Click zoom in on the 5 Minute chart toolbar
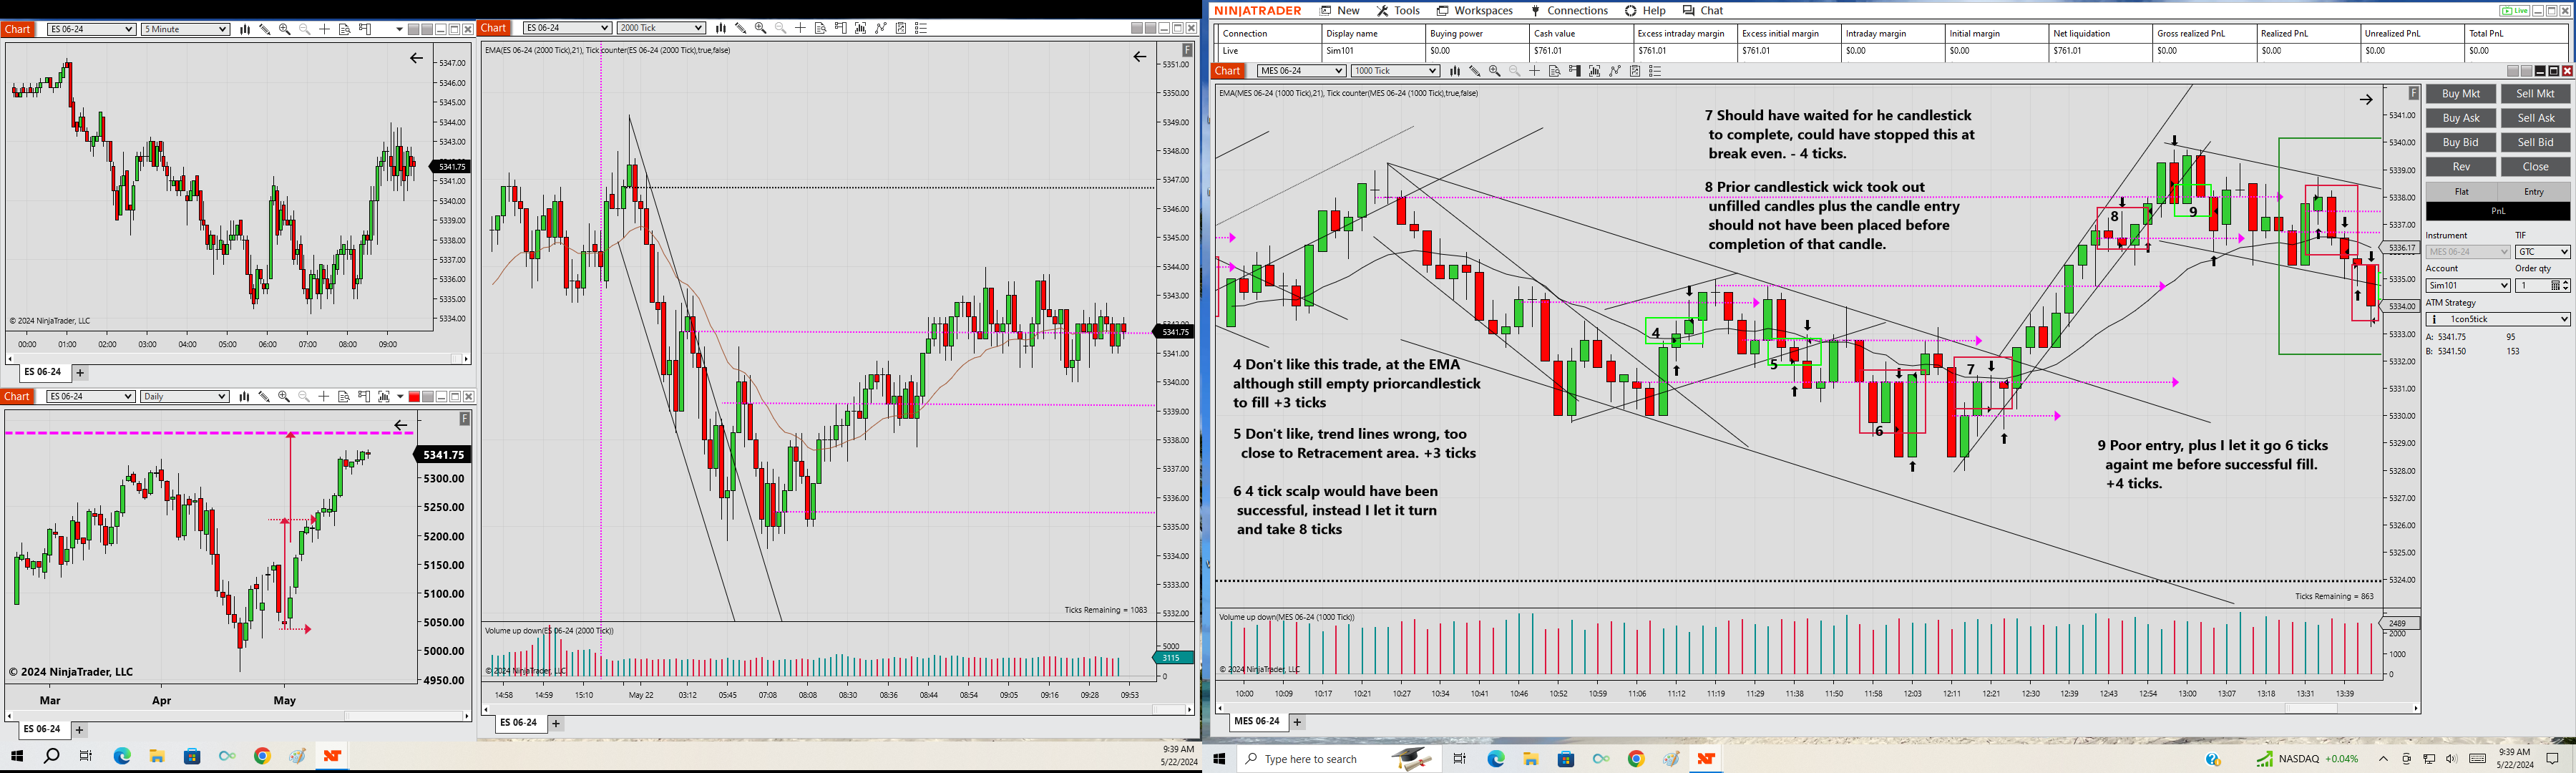This screenshot has height=773, width=2576. [284, 29]
